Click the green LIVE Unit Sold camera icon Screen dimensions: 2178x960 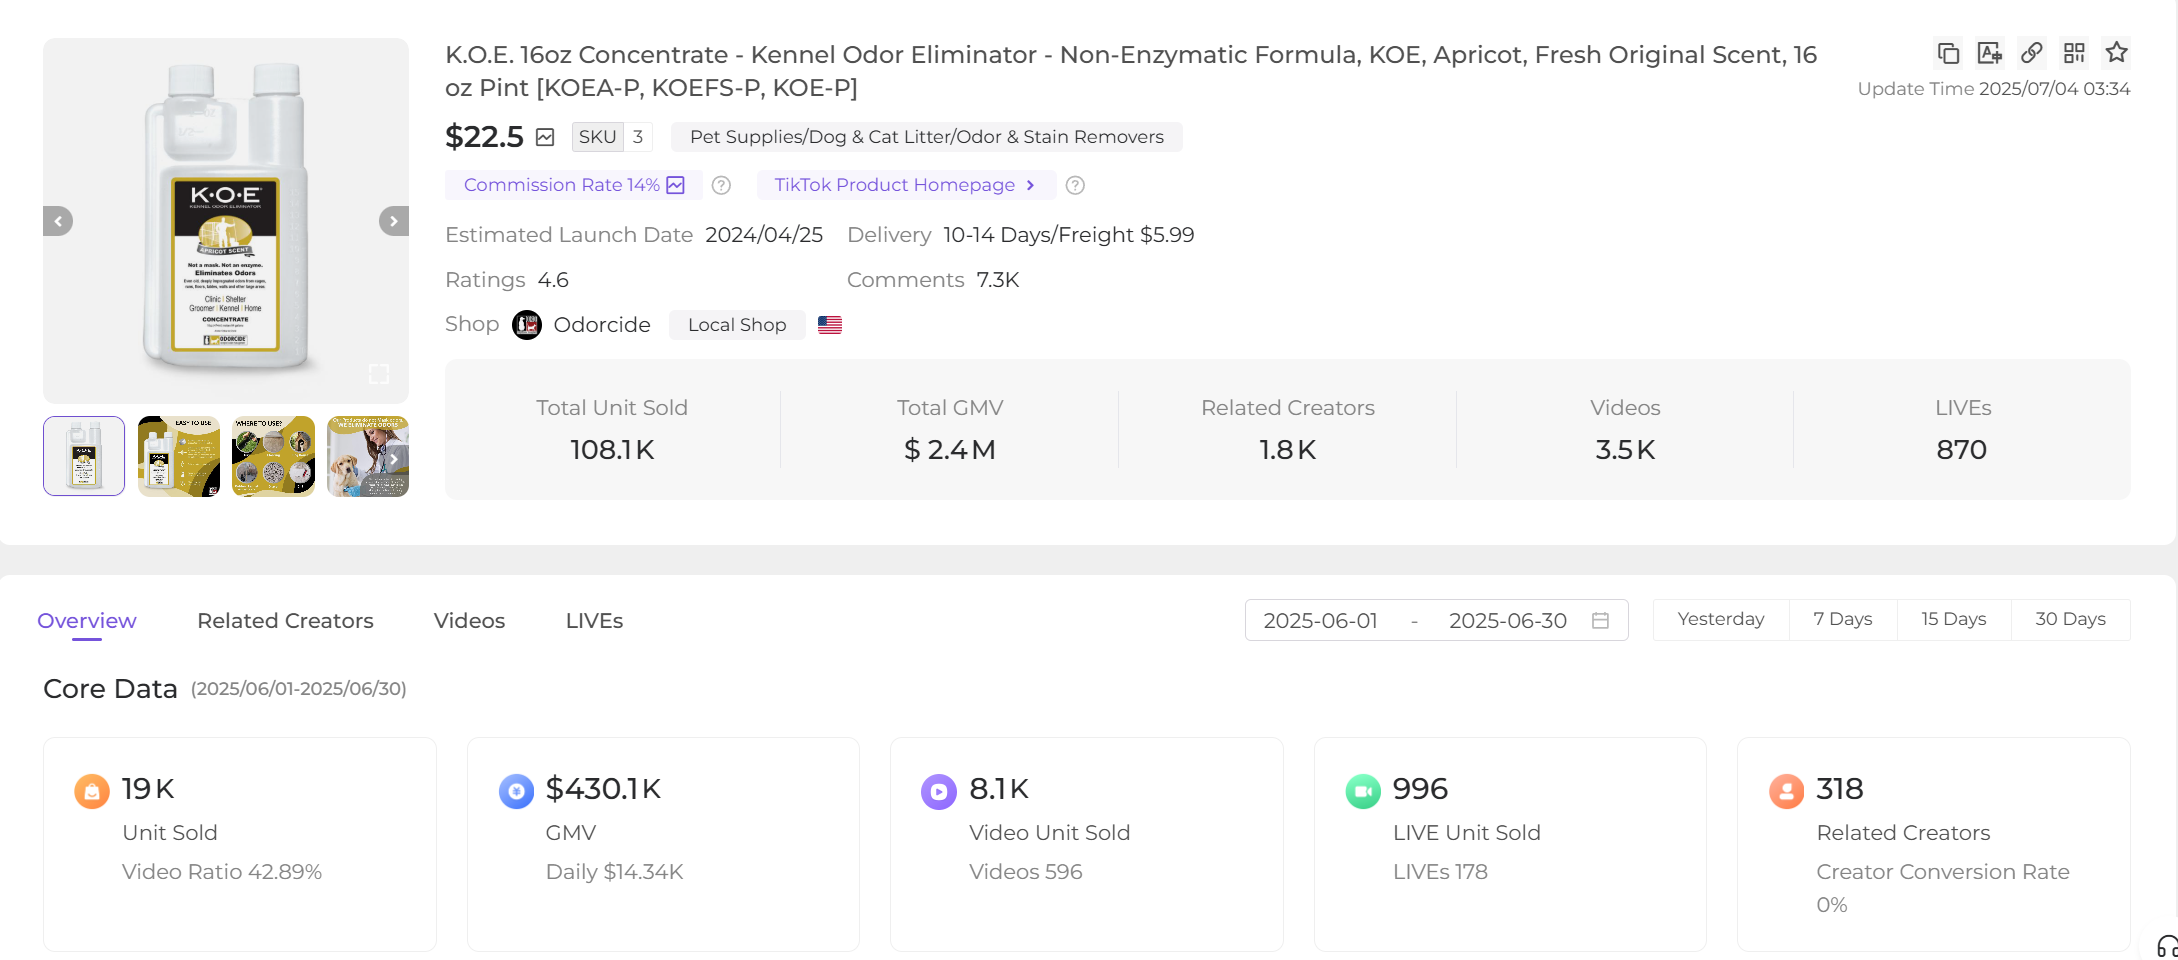1363,792
